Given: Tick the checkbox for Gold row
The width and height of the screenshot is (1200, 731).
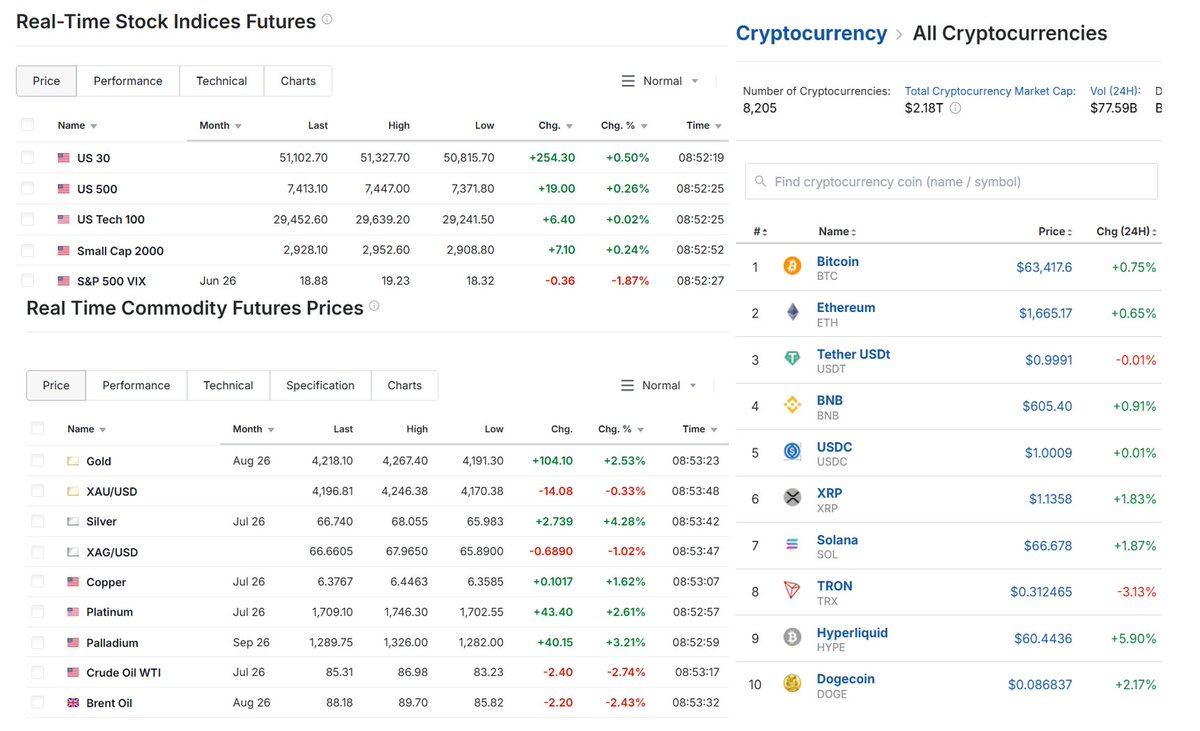Looking at the screenshot, I should coord(37,460).
